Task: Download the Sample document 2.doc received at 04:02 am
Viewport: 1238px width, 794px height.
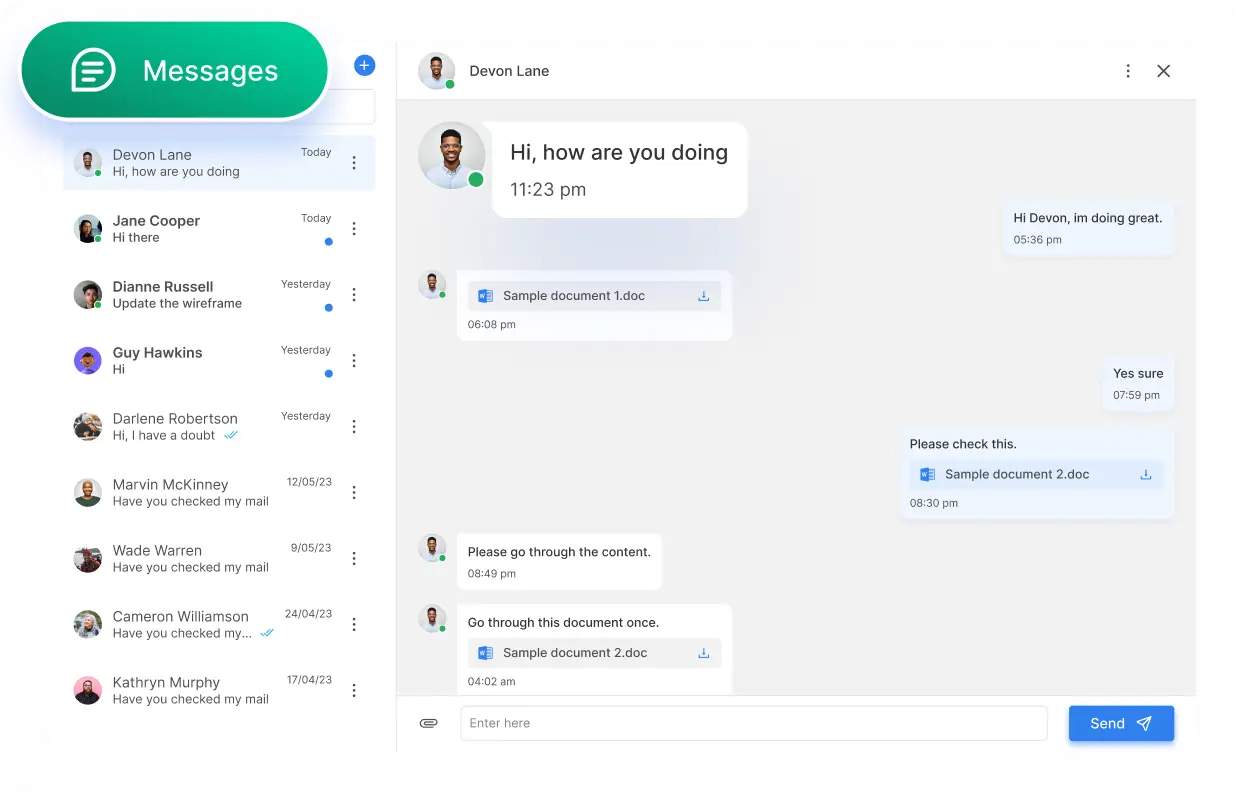Action: tap(703, 653)
